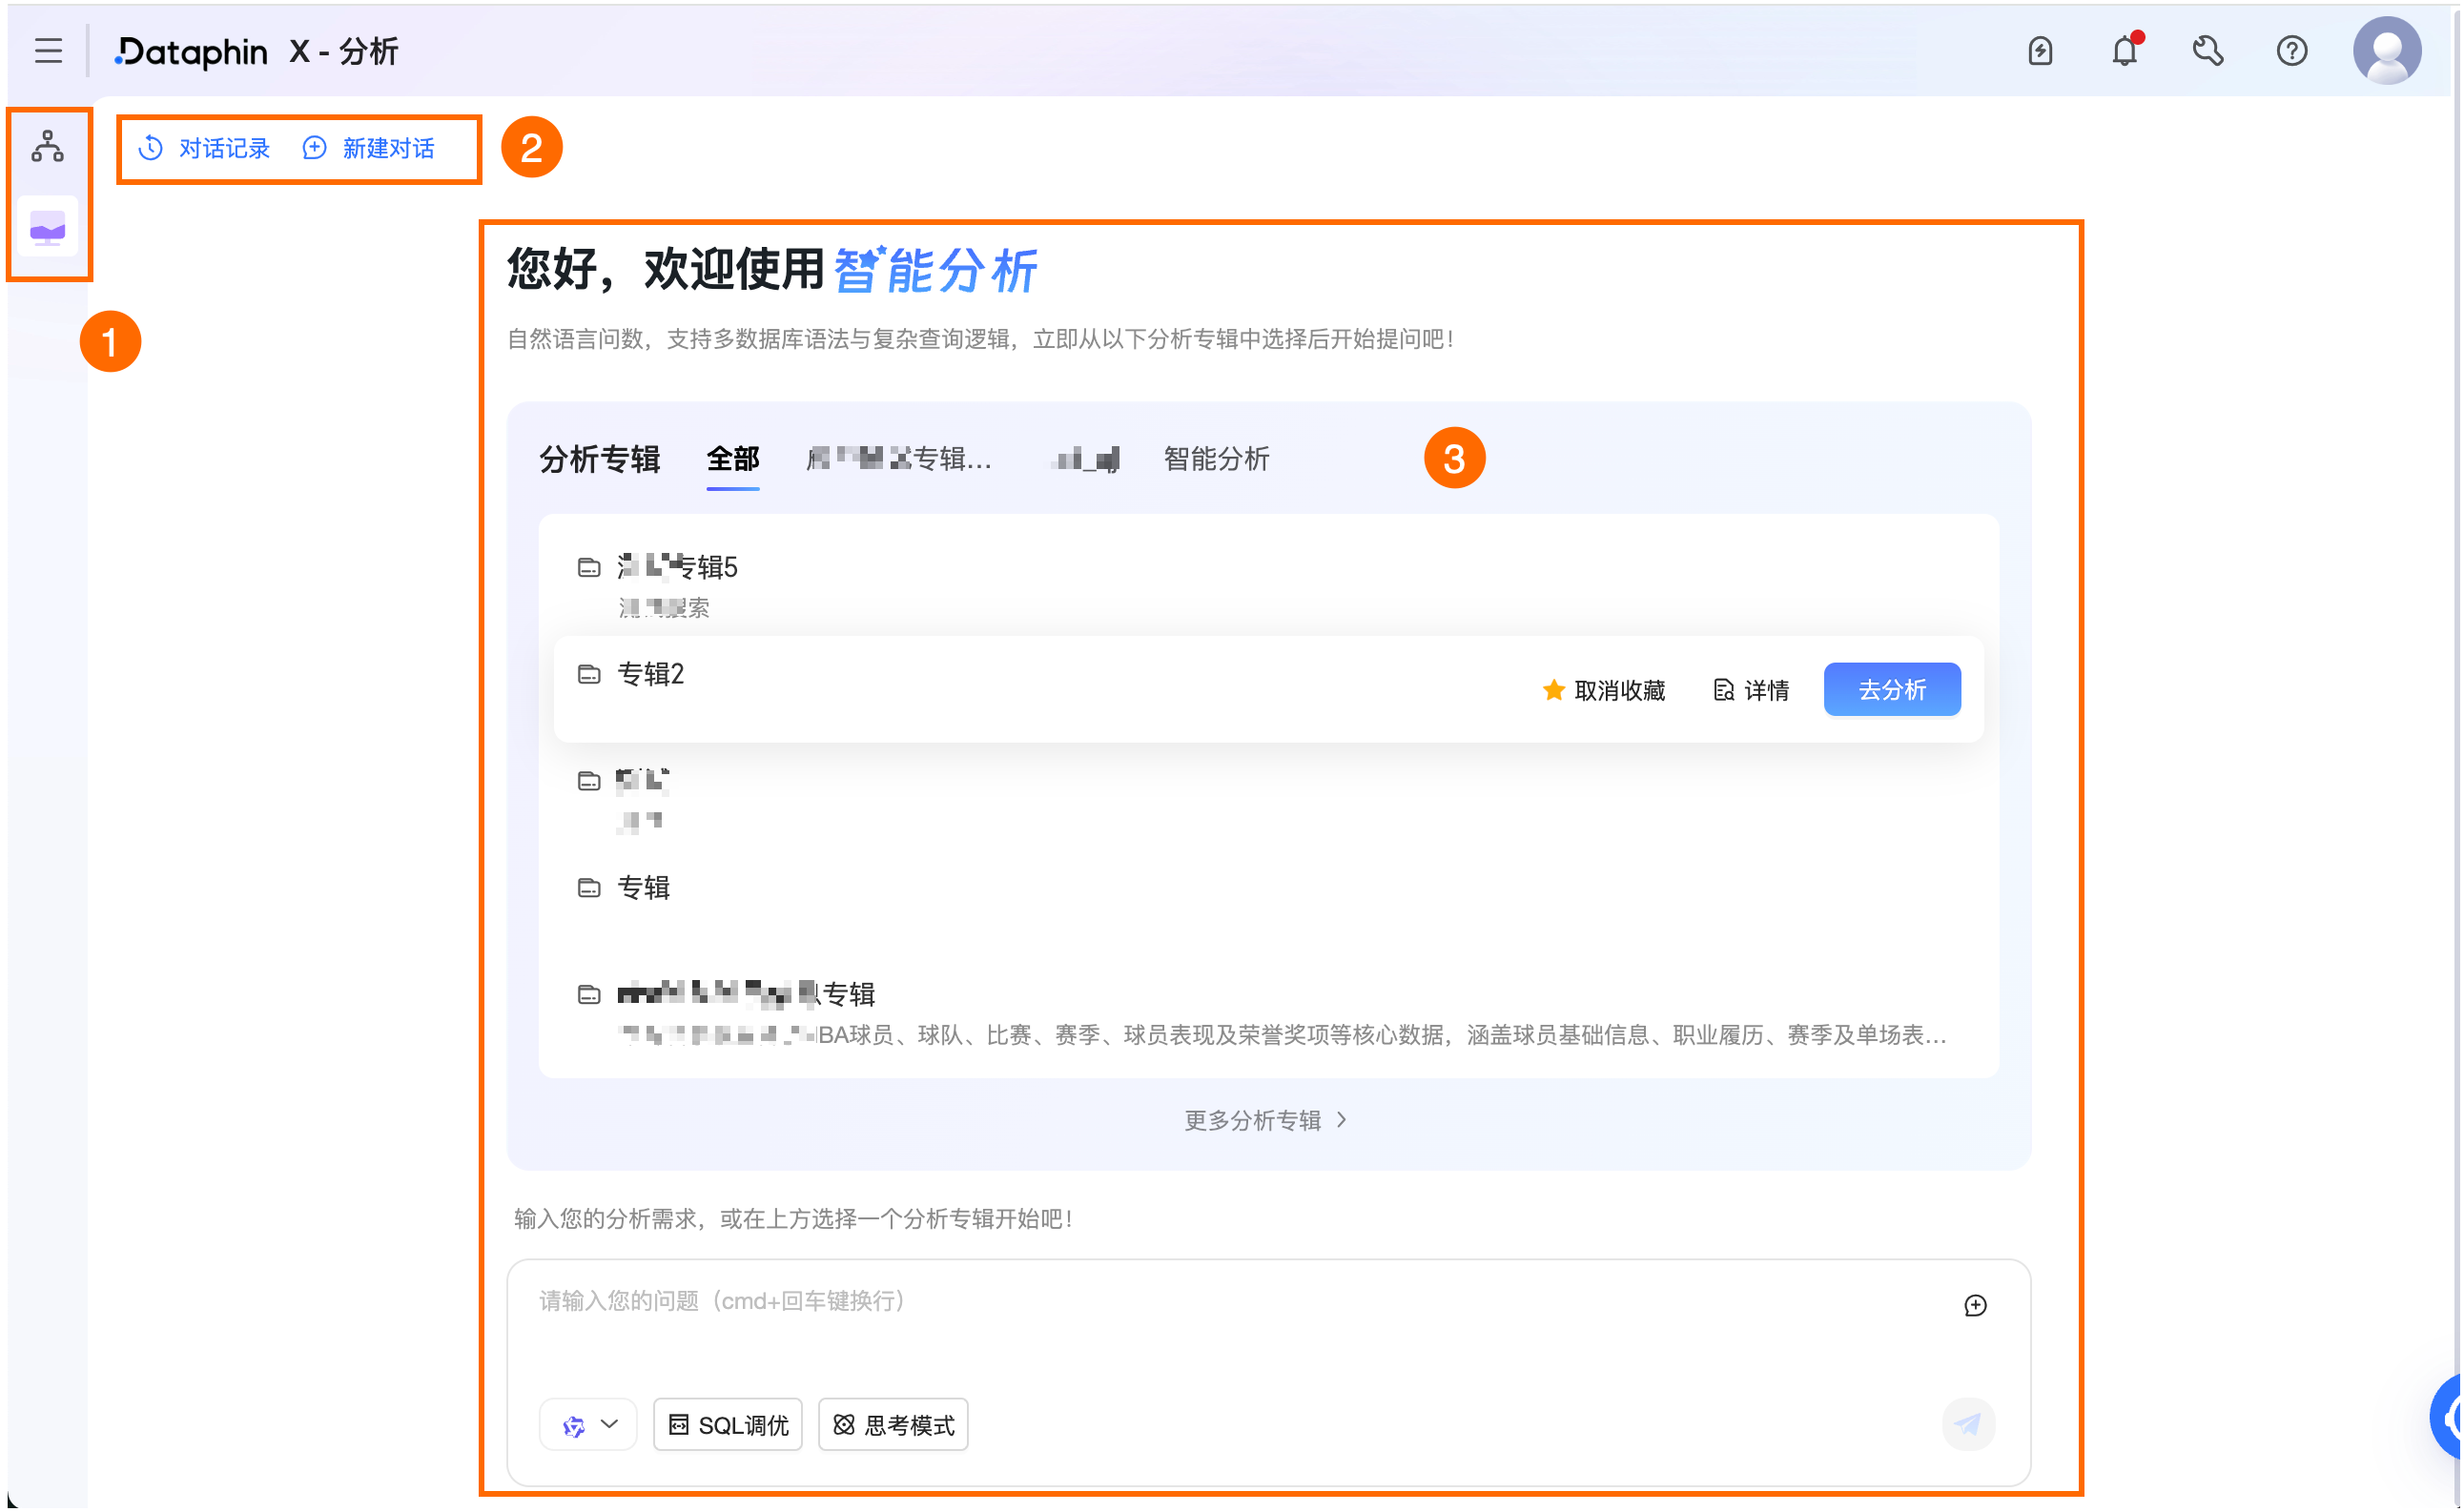Open the wrench tools icon

(x=2207, y=51)
